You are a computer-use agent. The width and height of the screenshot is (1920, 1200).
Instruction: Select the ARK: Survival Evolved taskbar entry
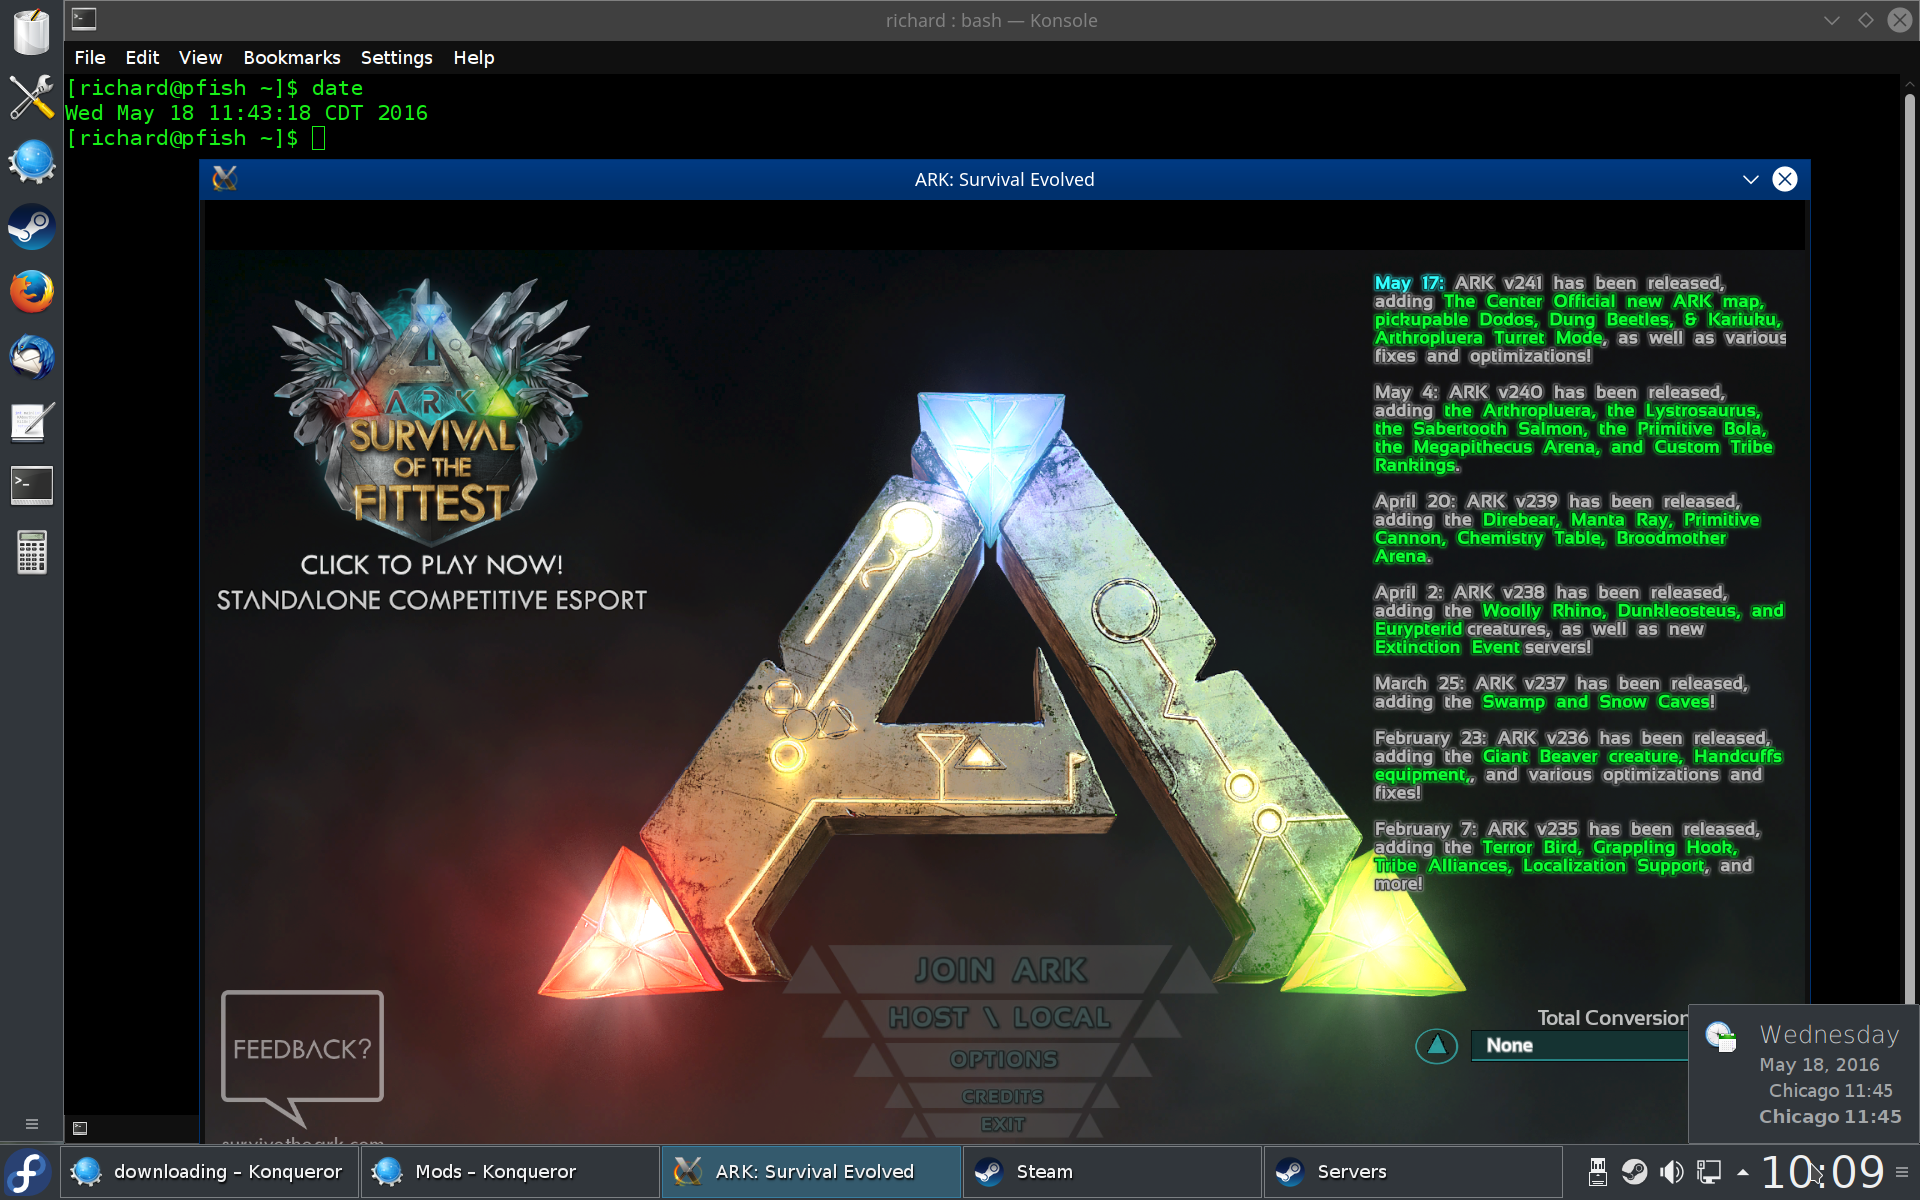[810, 1172]
